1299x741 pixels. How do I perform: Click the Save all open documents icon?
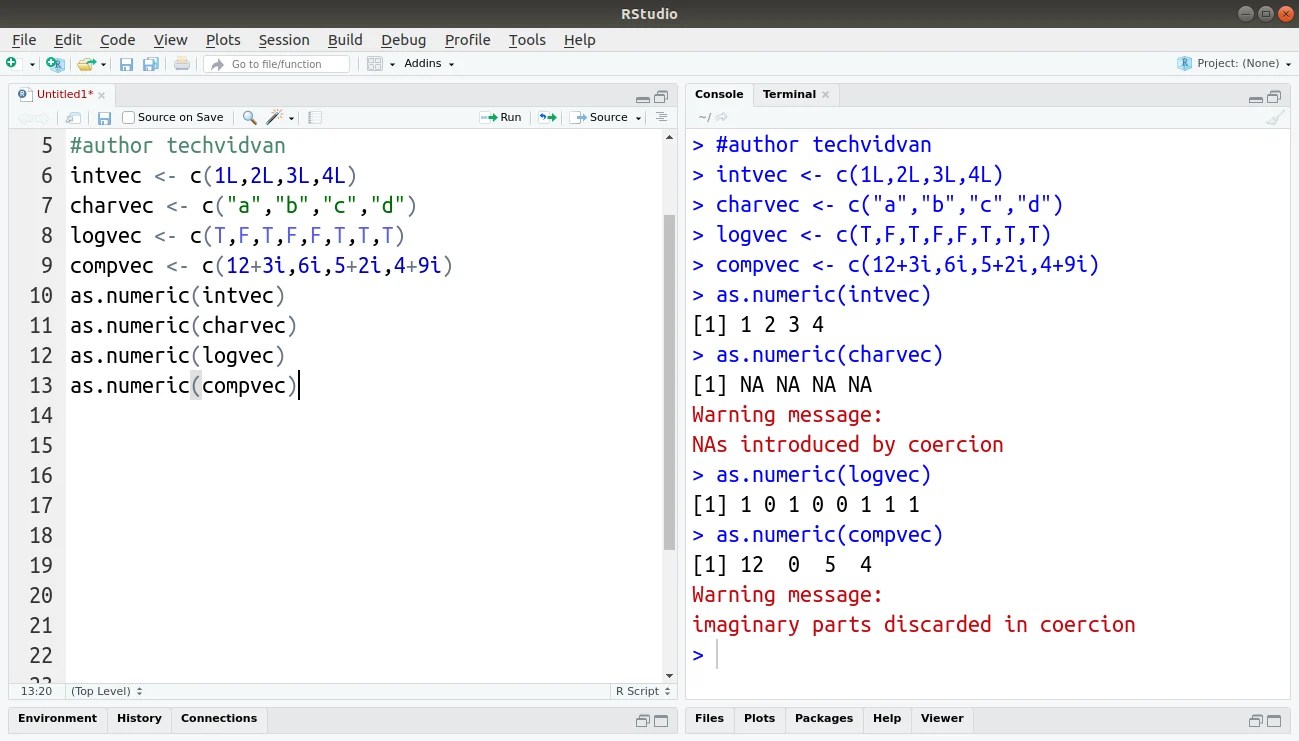pos(151,64)
